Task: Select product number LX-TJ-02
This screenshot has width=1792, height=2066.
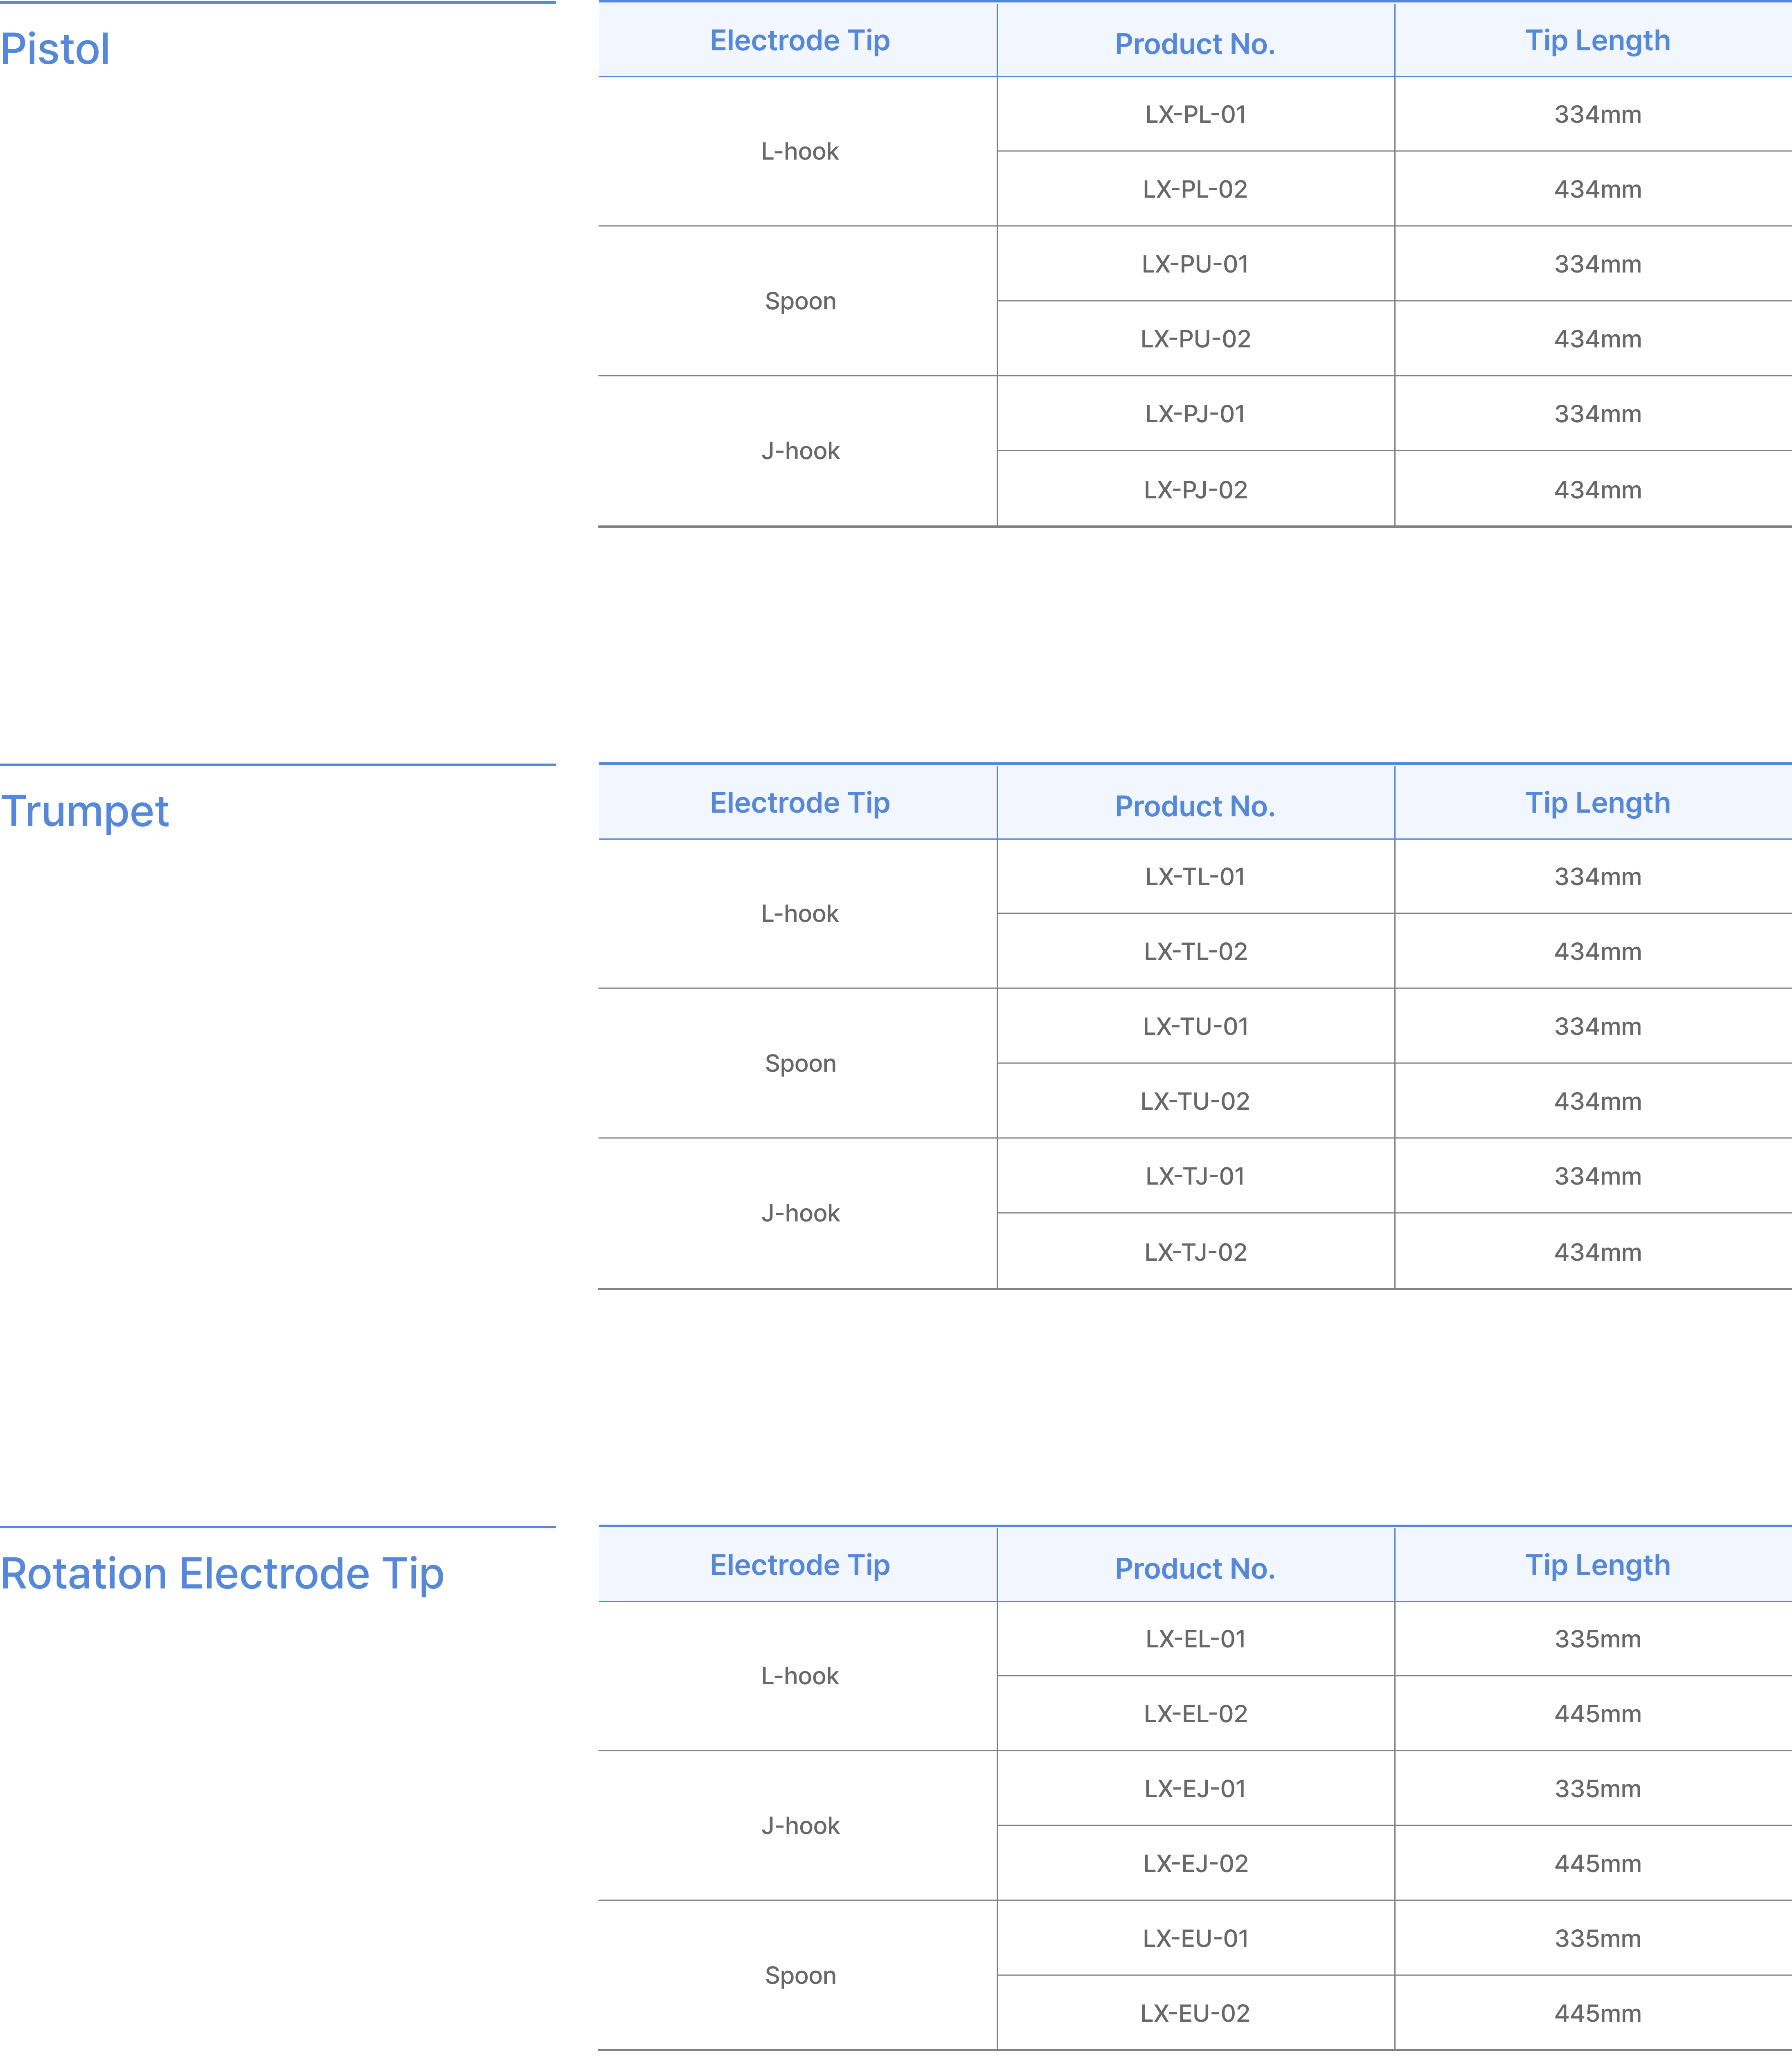Action: (1195, 1252)
